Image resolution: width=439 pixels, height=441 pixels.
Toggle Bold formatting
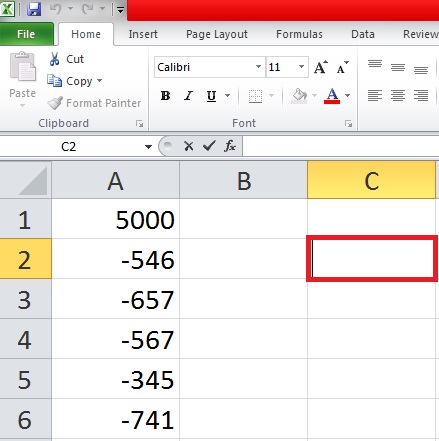pyautogui.click(x=165, y=96)
